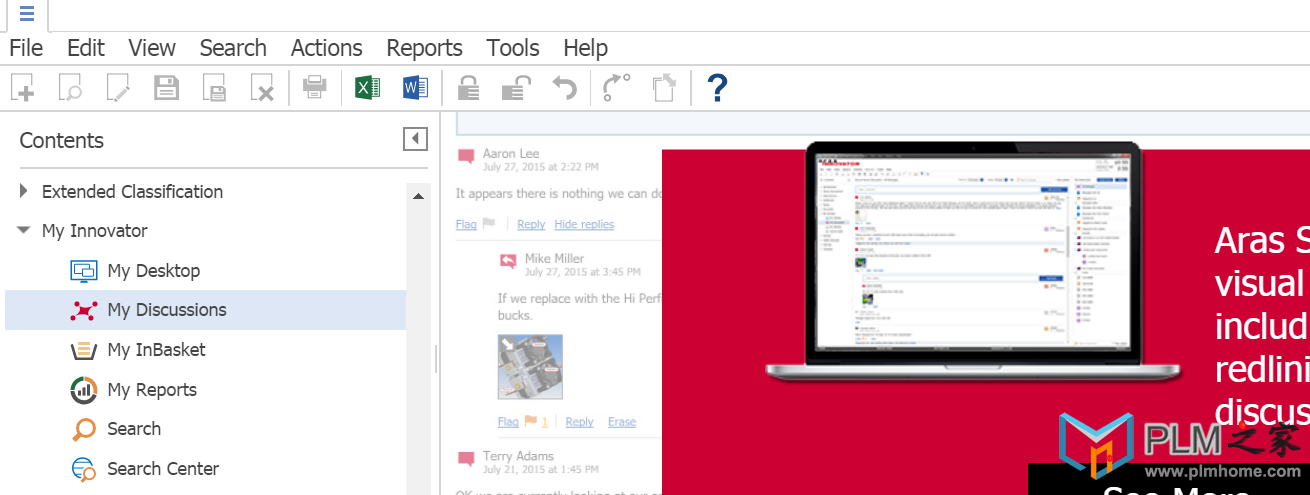Export to Word via toolbar icon

(415, 88)
